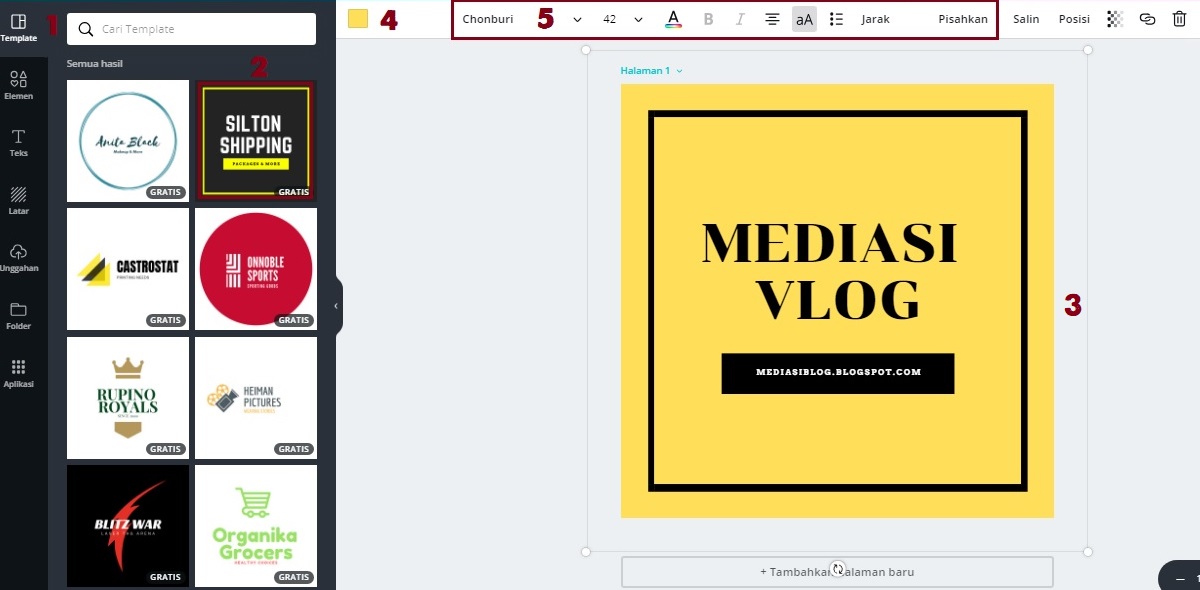
Task: Open the transparency settings icon
Action: click(1113, 18)
